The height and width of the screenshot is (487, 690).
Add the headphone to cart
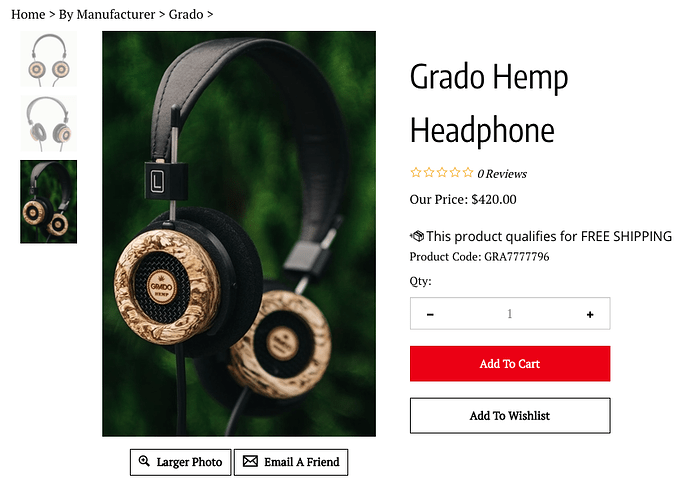point(510,363)
